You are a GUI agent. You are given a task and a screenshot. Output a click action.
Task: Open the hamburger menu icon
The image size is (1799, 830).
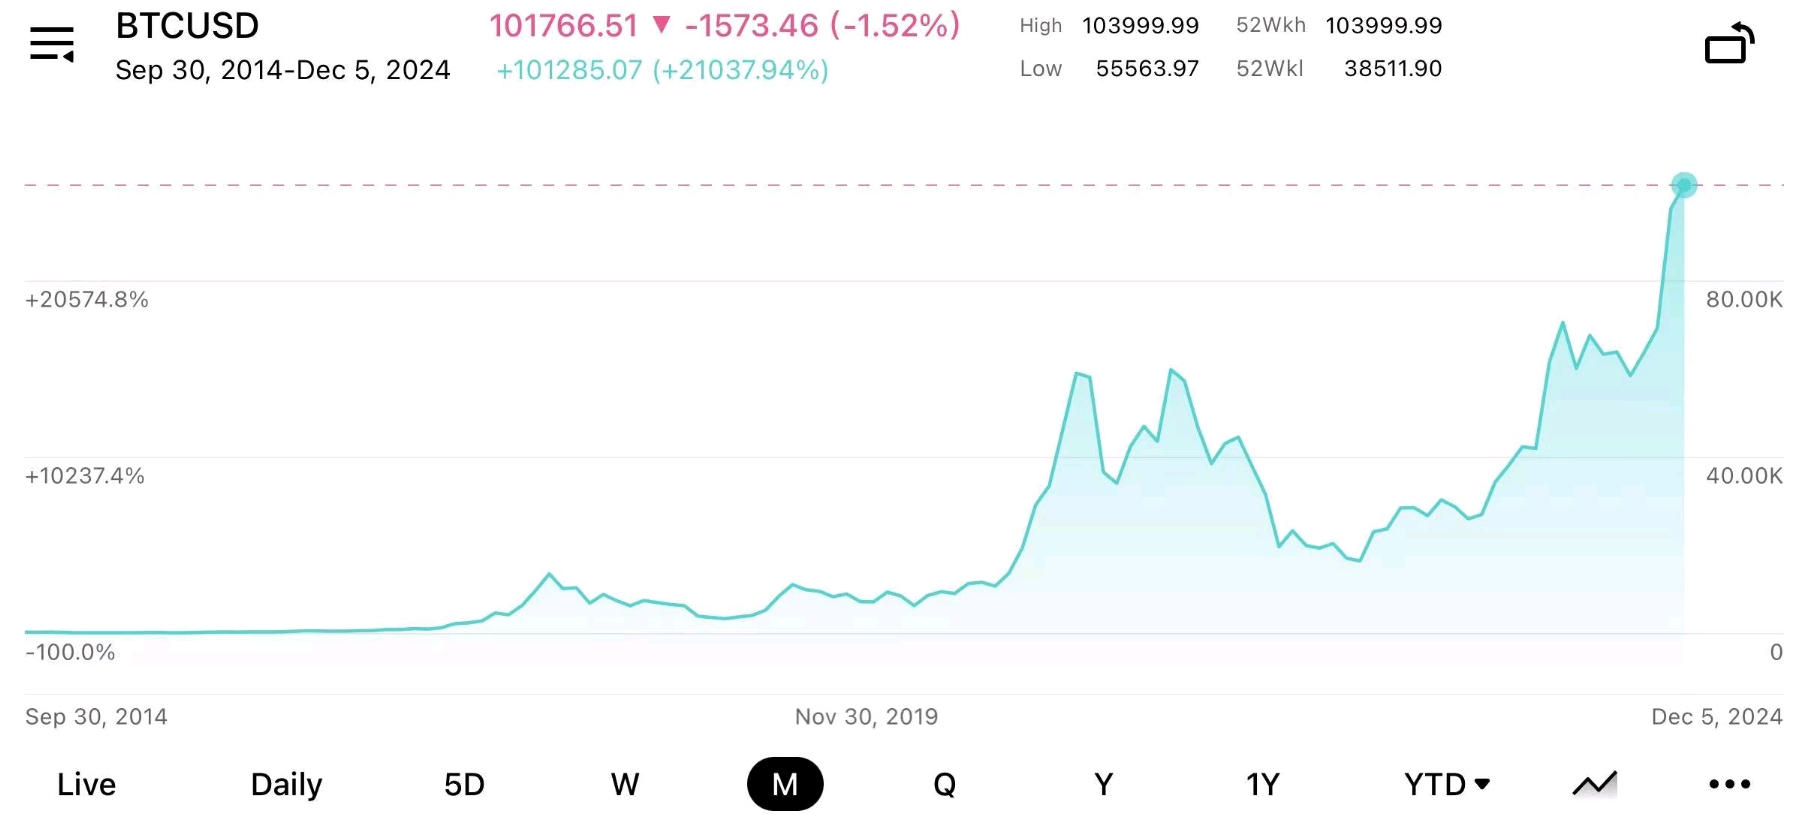[x=52, y=44]
